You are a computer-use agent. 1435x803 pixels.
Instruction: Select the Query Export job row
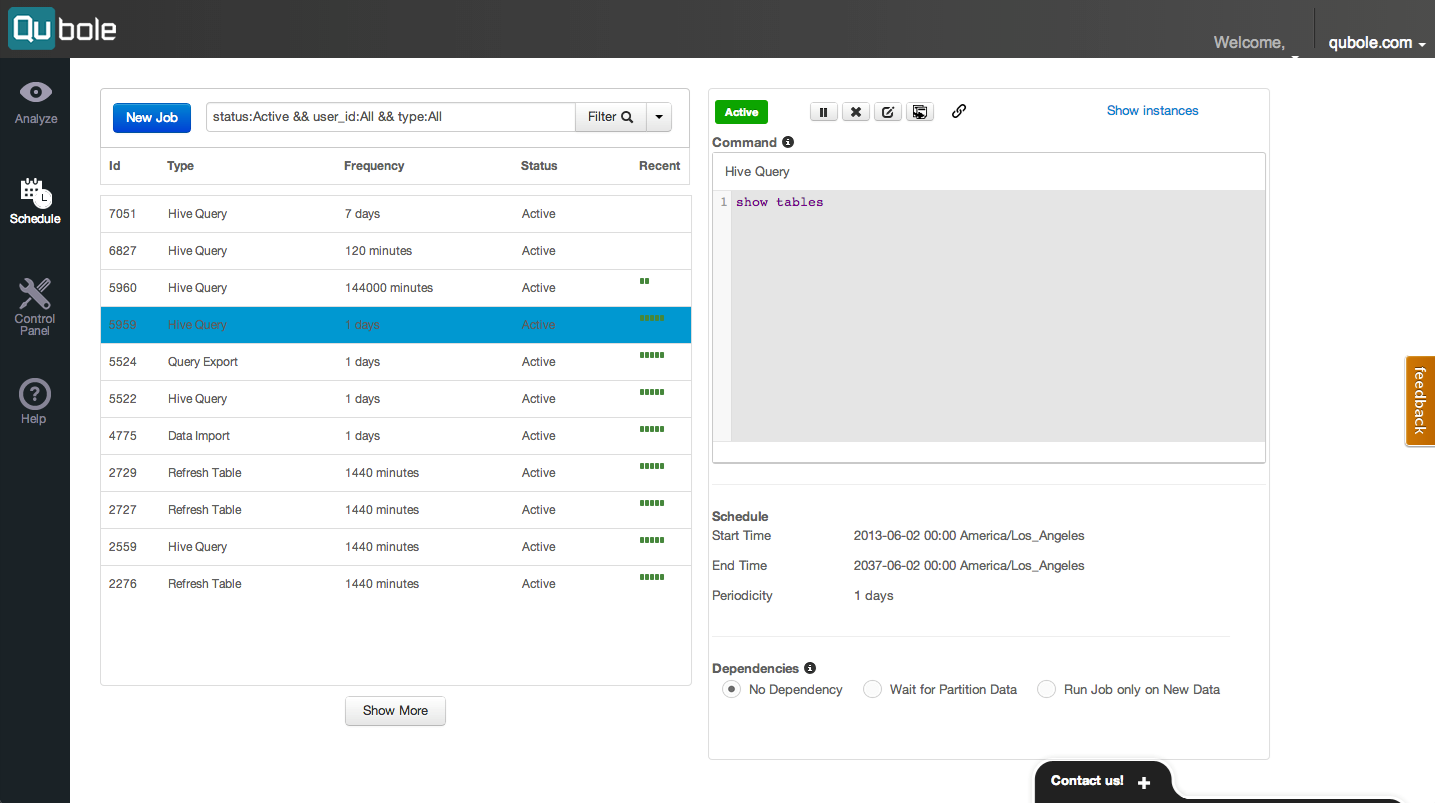tap(396, 362)
